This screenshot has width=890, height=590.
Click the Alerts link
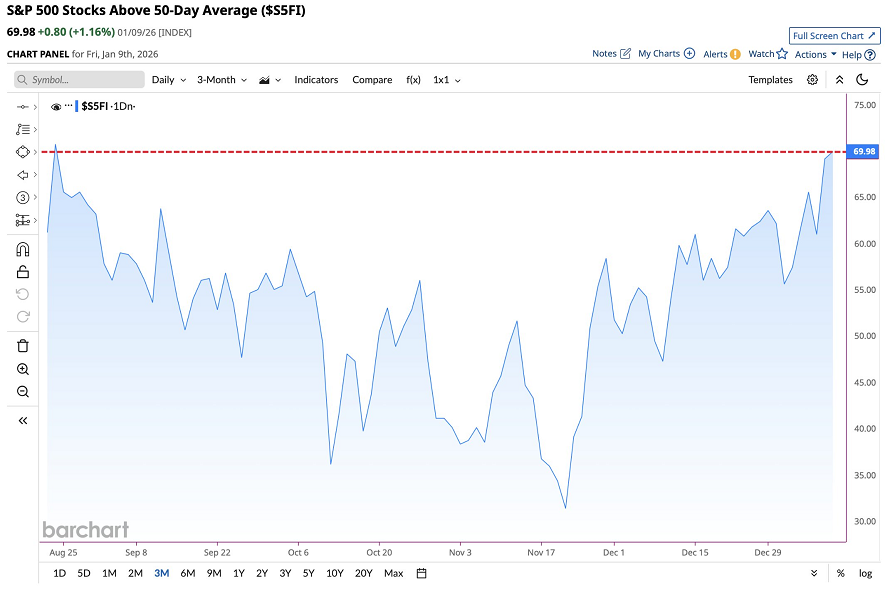point(715,55)
